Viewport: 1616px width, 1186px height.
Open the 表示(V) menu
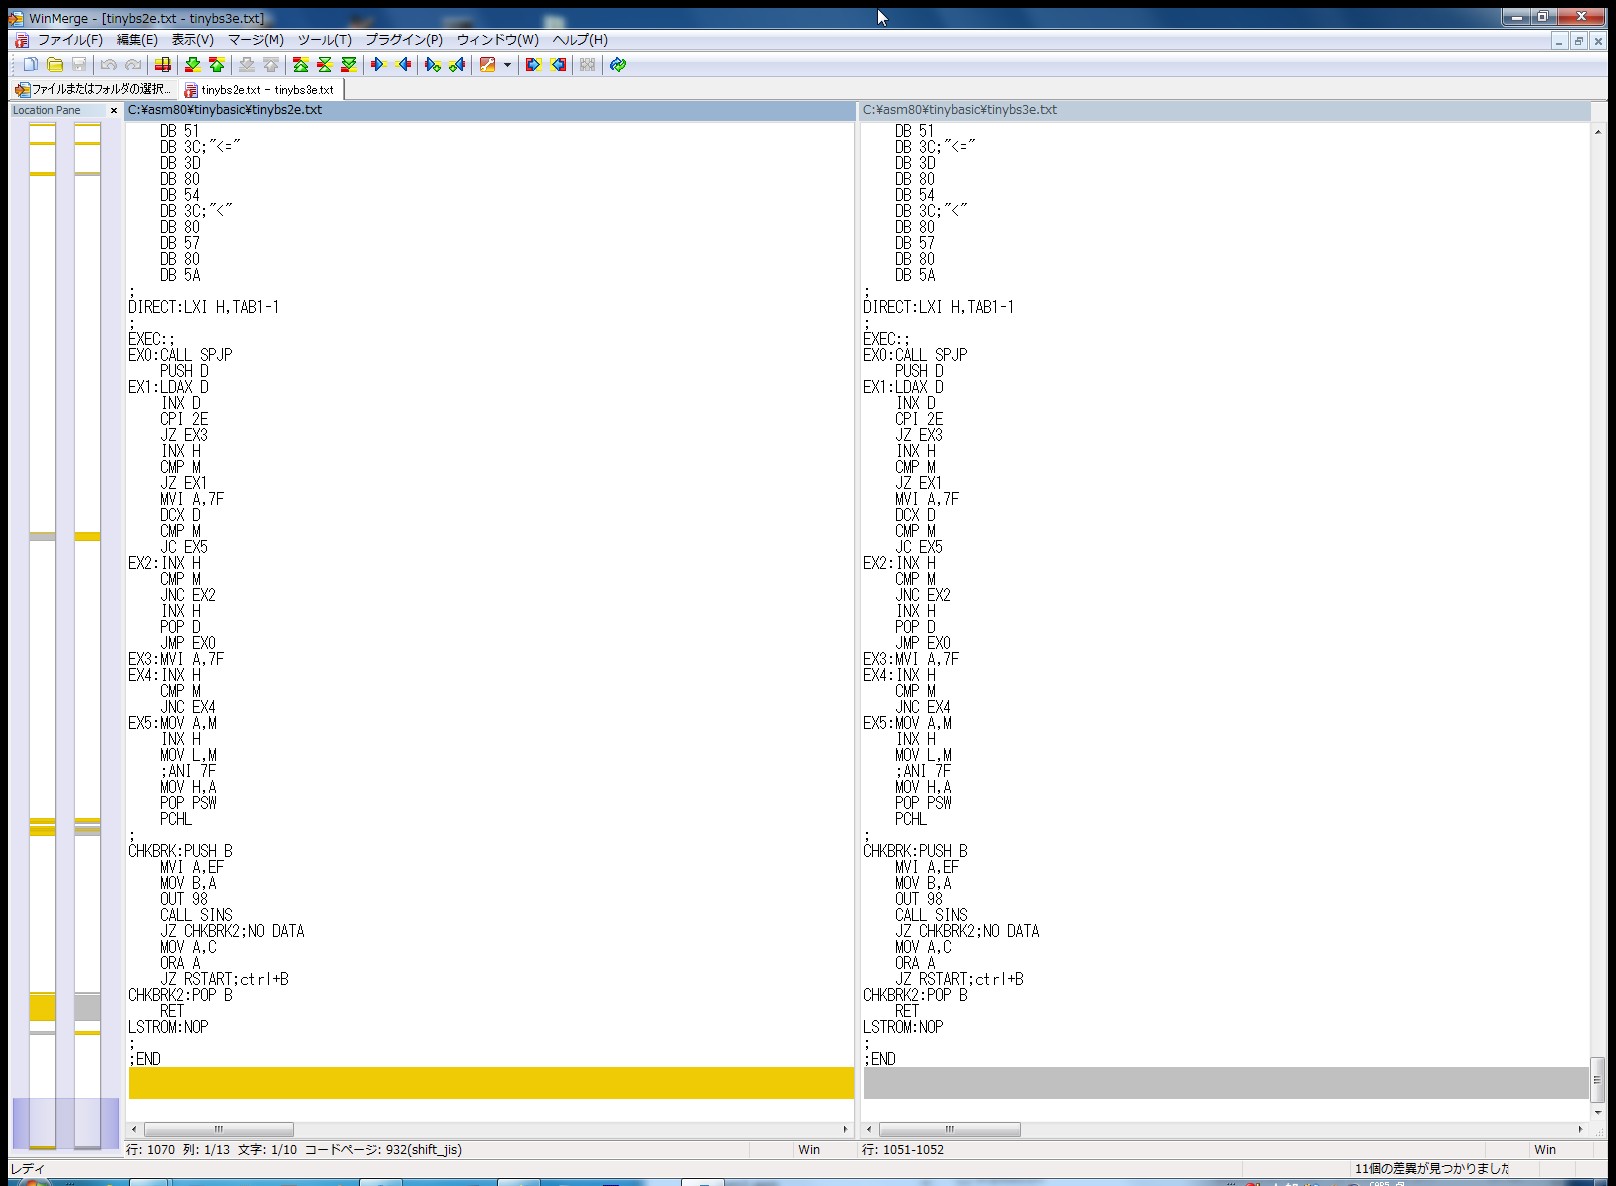pyautogui.click(x=192, y=40)
